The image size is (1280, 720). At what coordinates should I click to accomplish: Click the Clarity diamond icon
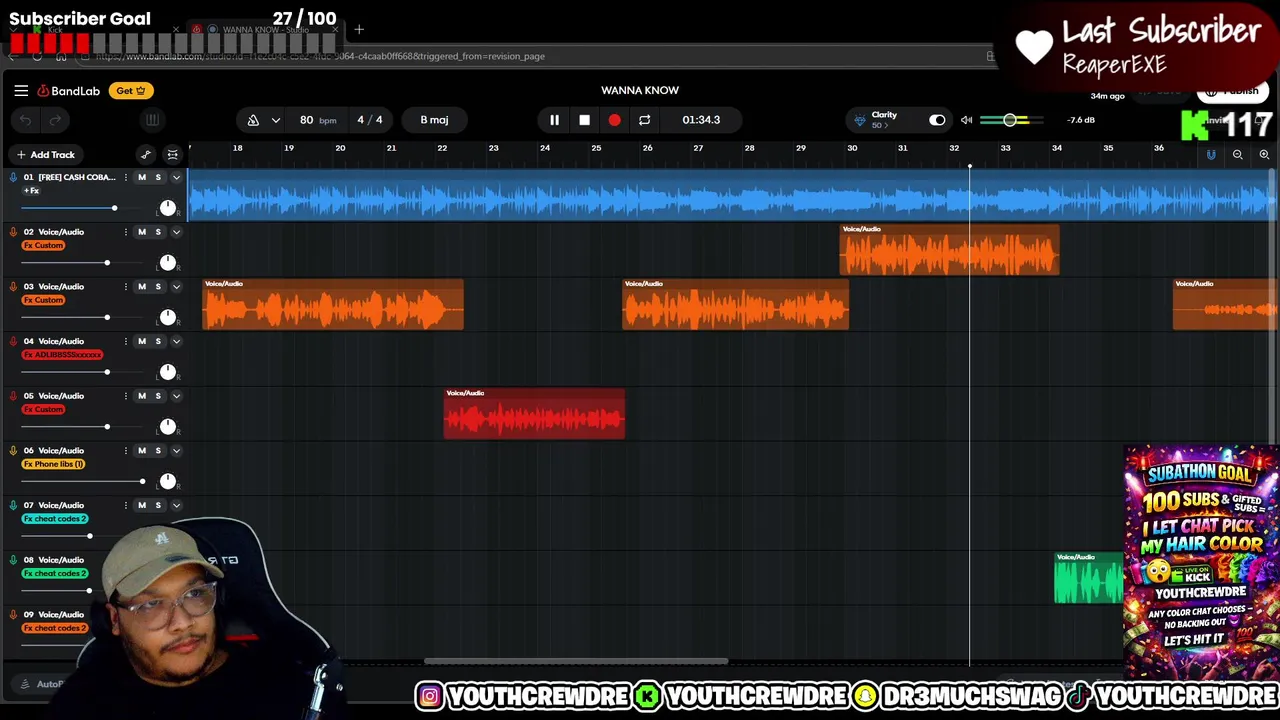point(859,120)
